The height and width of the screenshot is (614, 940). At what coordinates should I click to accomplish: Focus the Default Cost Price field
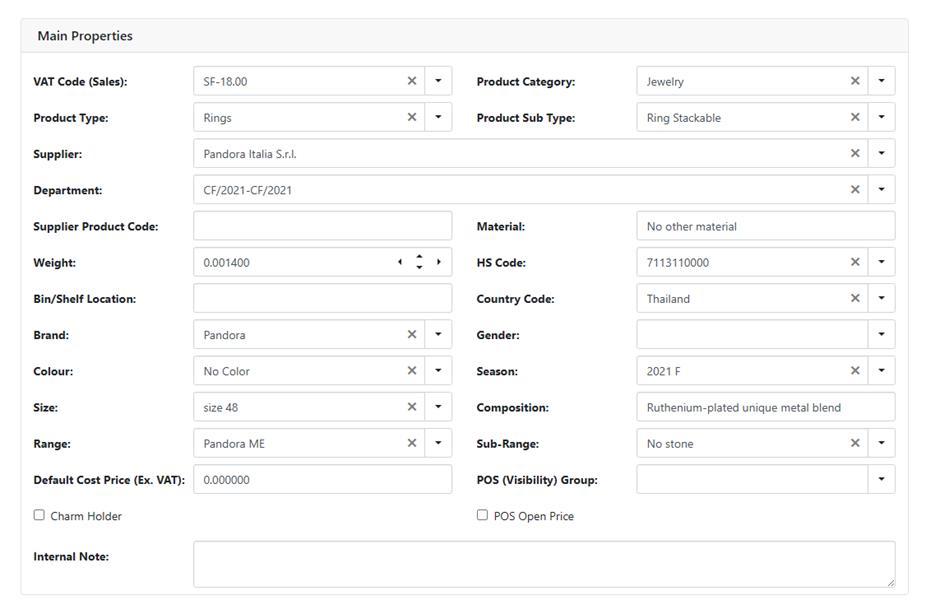coord(322,479)
